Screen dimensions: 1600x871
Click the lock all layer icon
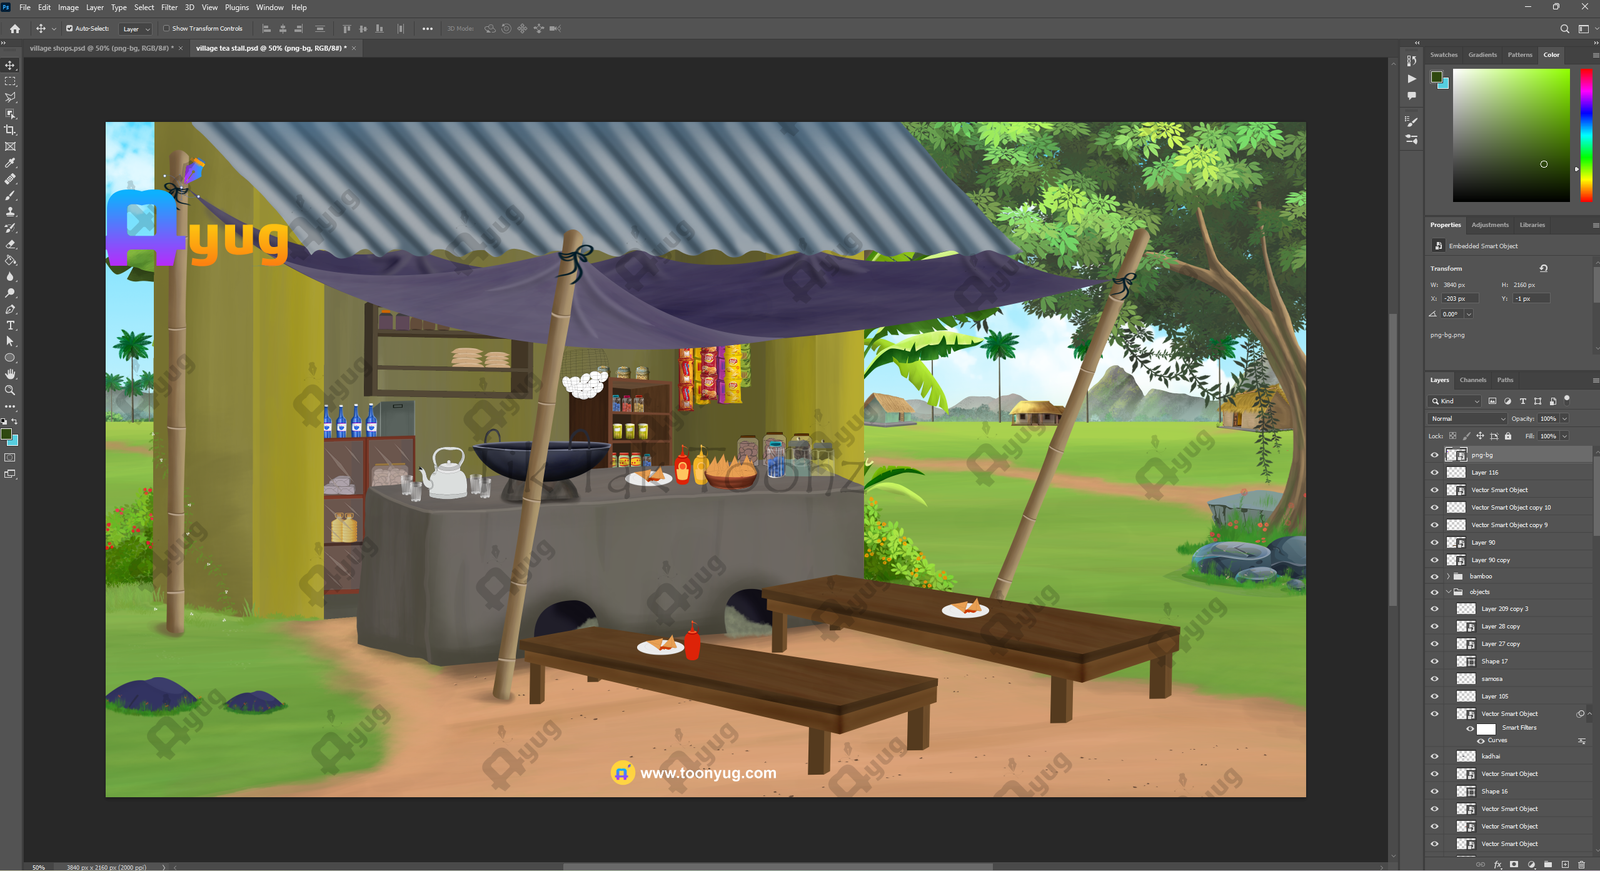[x=1508, y=436]
